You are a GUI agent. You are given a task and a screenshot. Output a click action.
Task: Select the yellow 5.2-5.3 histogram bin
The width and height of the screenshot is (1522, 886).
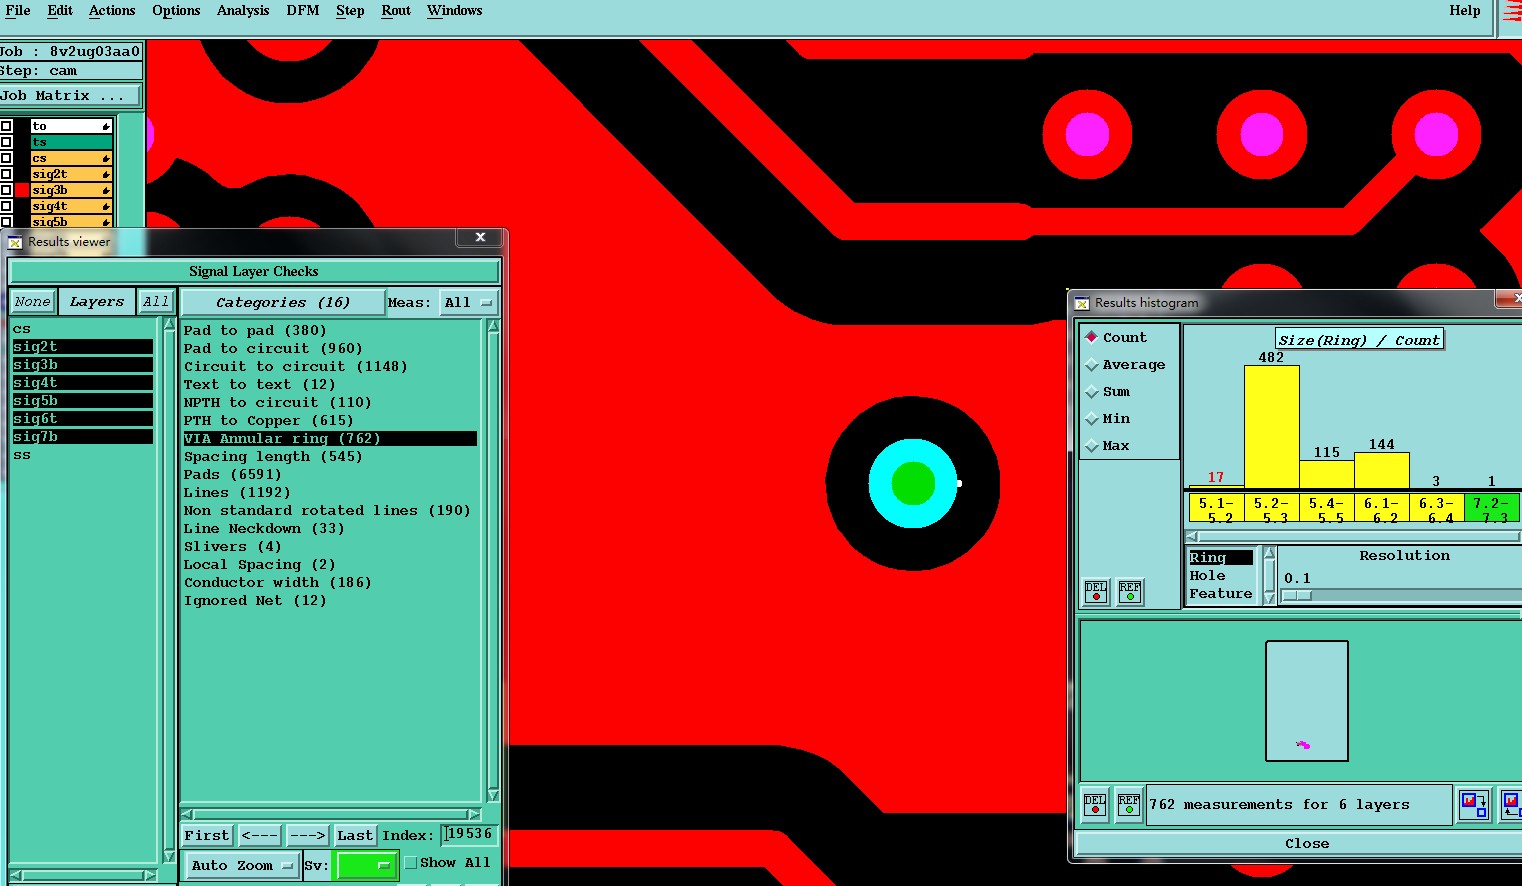pos(1272,508)
